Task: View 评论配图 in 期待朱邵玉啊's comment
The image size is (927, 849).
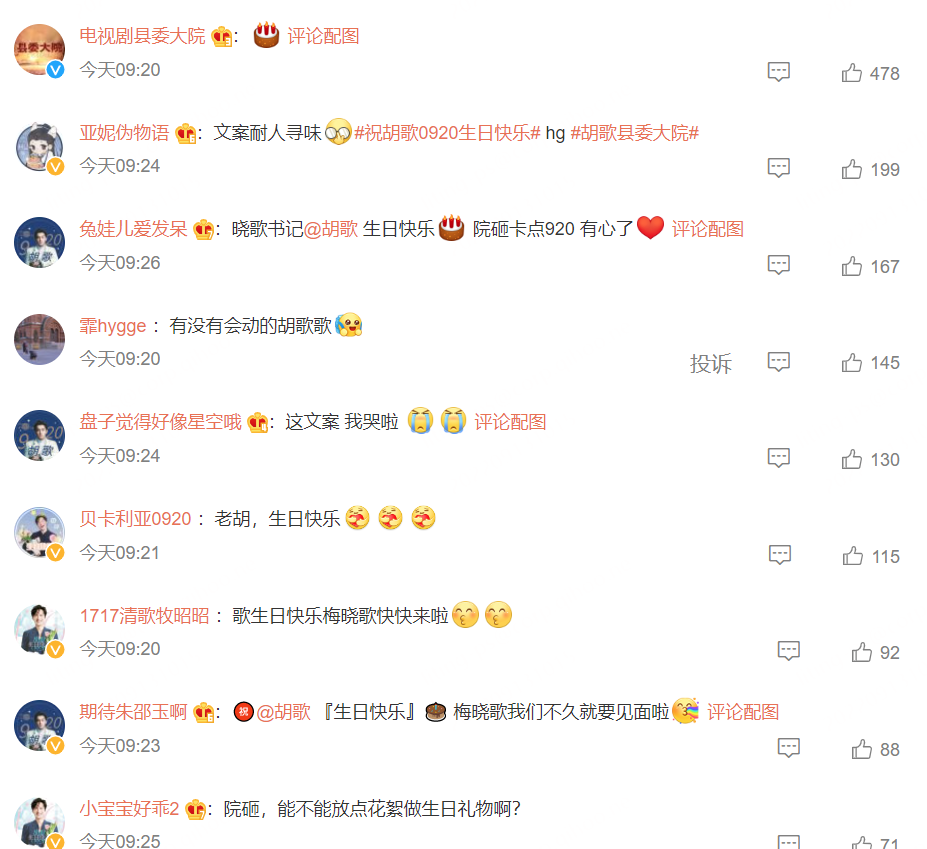Action: (743, 712)
